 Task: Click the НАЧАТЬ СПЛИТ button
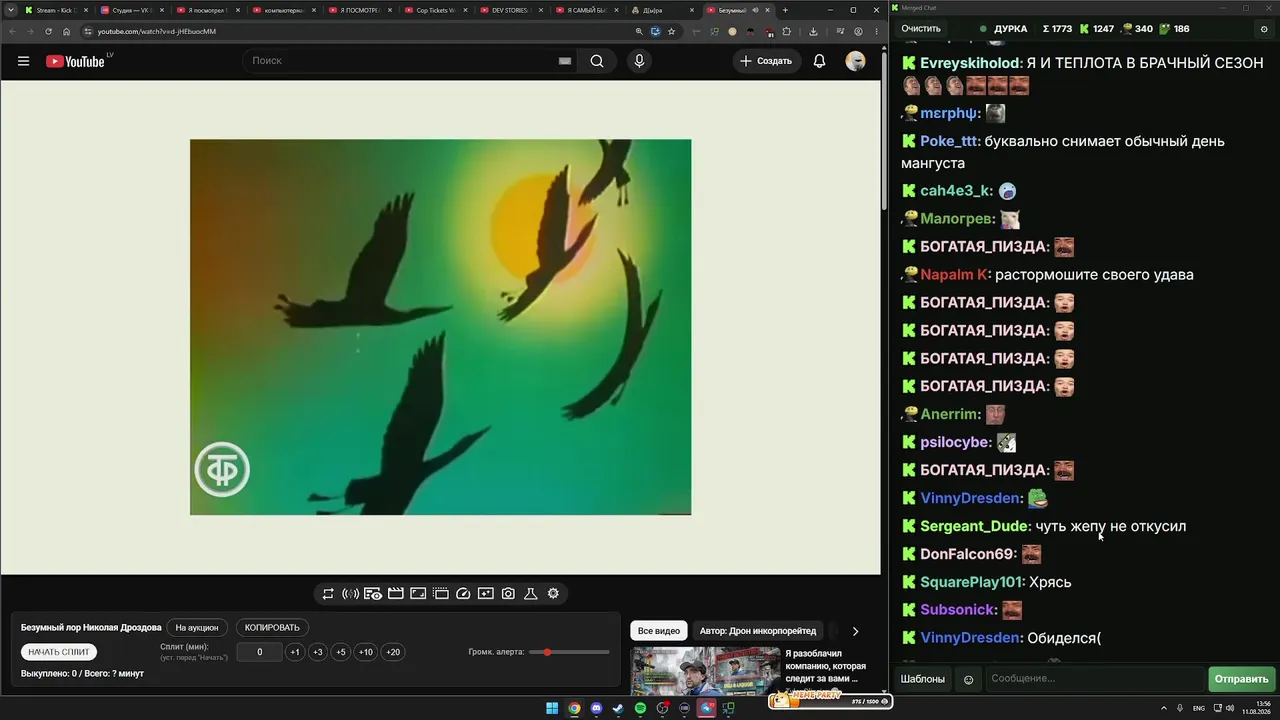(x=59, y=652)
